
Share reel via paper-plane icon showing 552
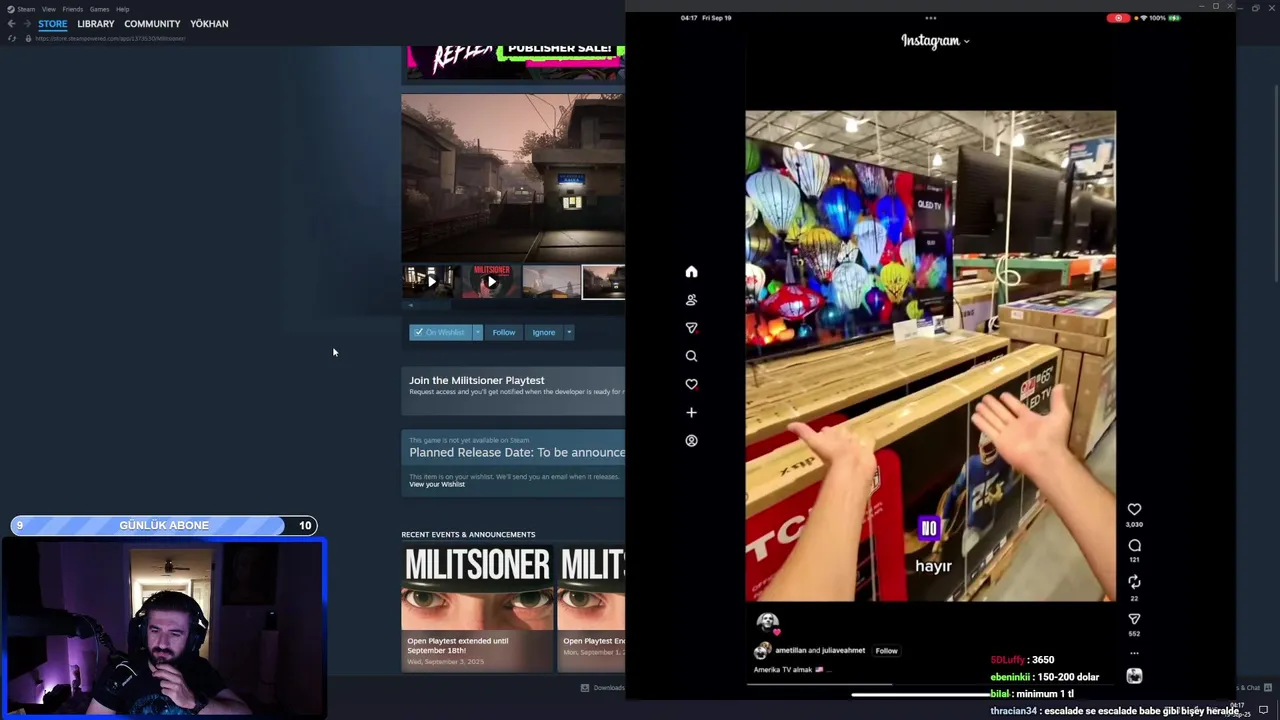[1134, 619]
